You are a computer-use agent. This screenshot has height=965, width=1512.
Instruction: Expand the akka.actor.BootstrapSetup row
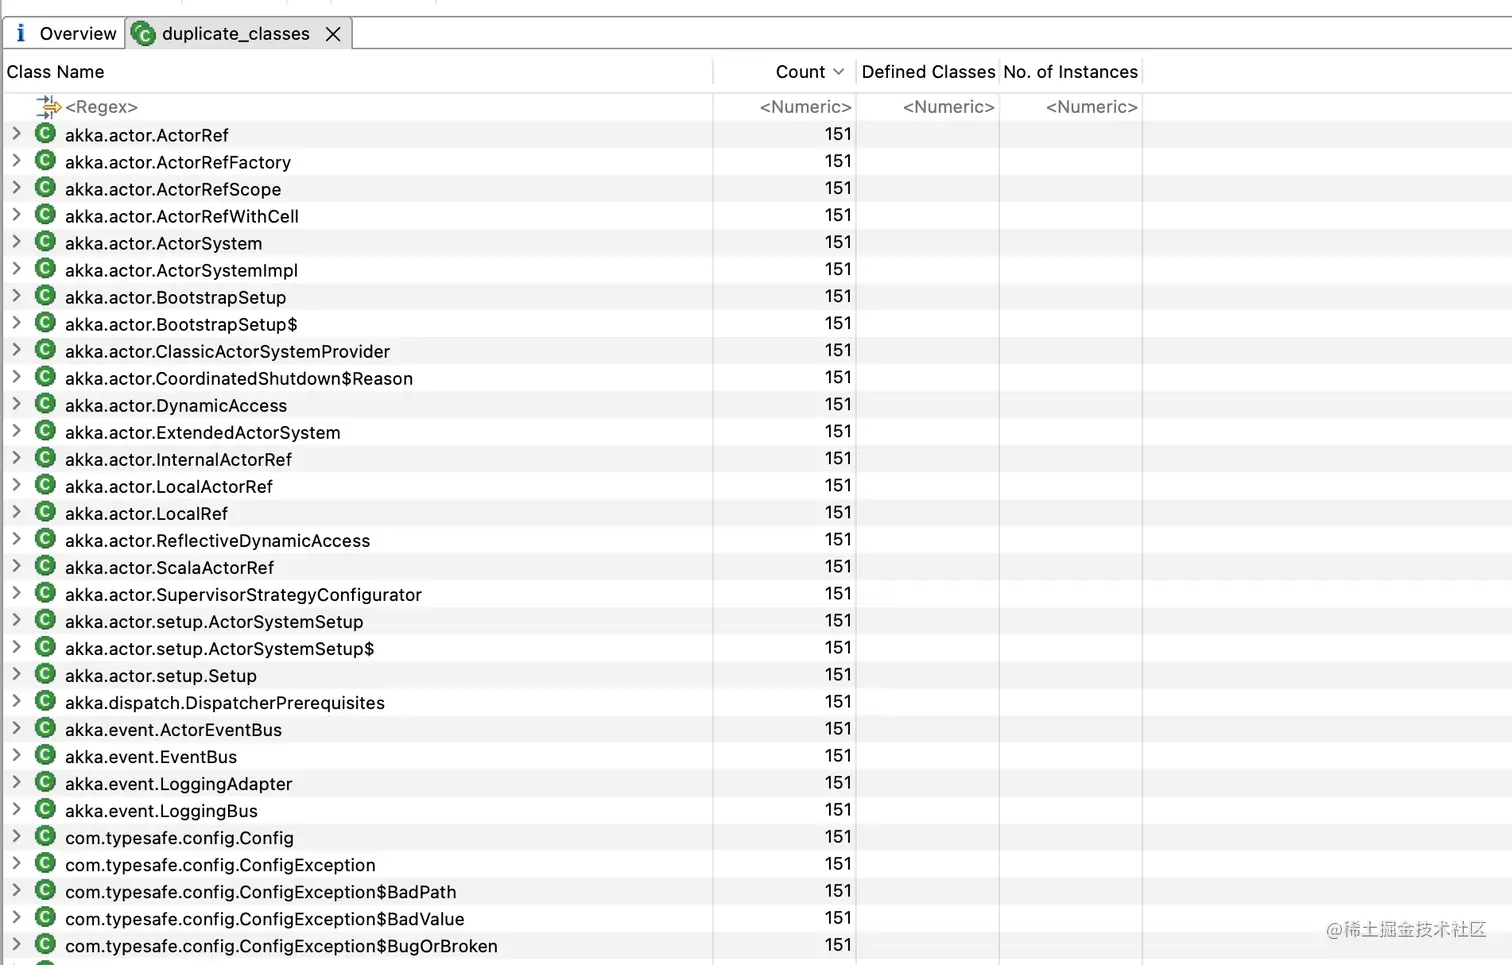click(x=16, y=295)
